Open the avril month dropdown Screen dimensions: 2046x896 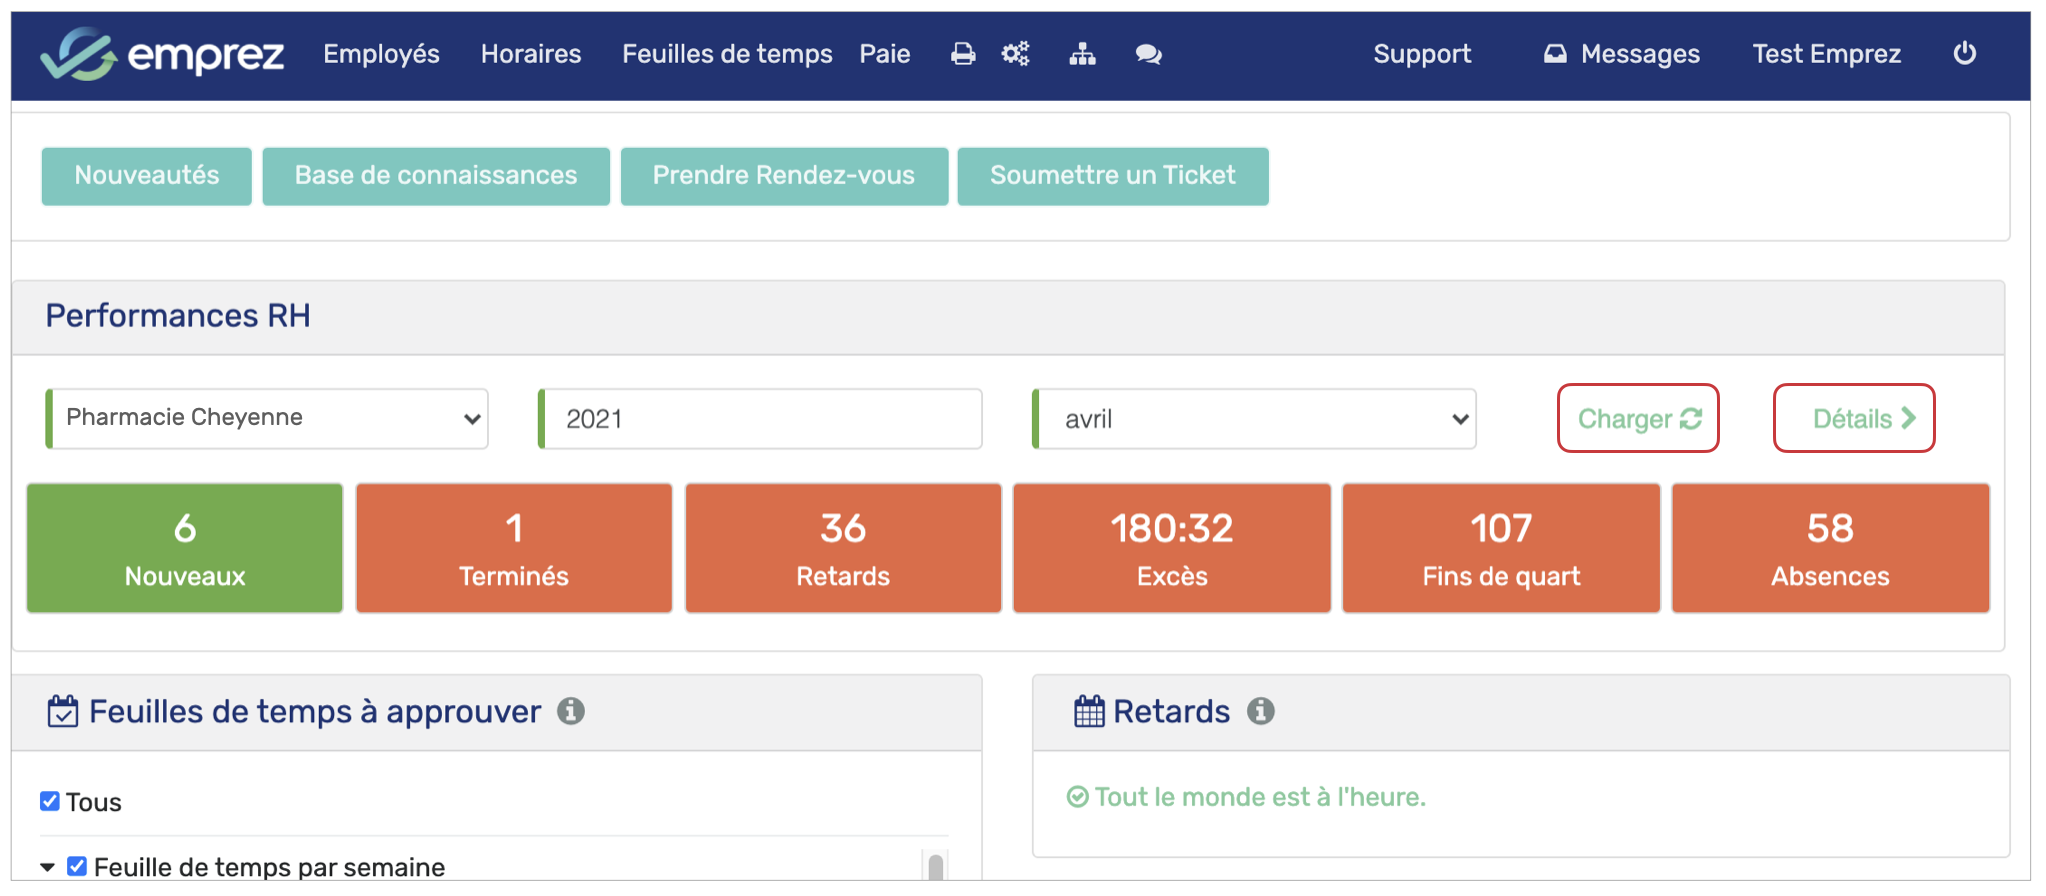pyautogui.click(x=1254, y=418)
